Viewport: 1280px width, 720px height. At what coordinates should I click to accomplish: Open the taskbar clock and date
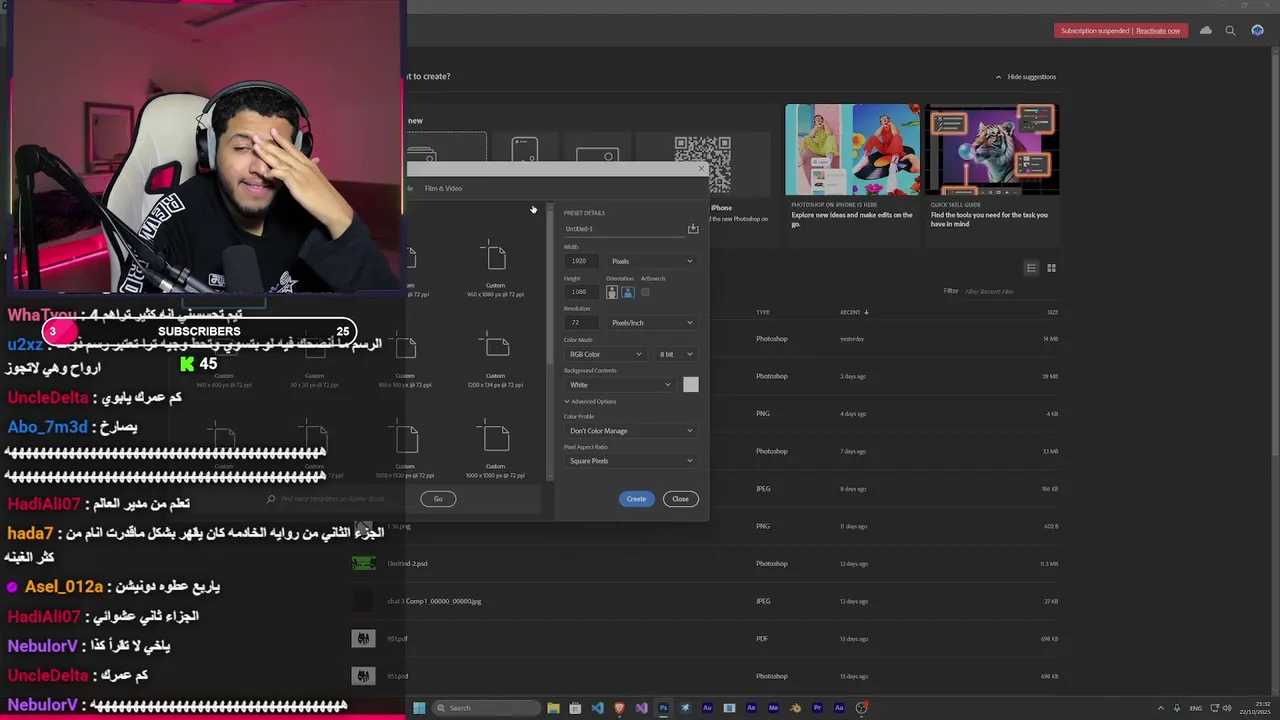pyautogui.click(x=1255, y=708)
